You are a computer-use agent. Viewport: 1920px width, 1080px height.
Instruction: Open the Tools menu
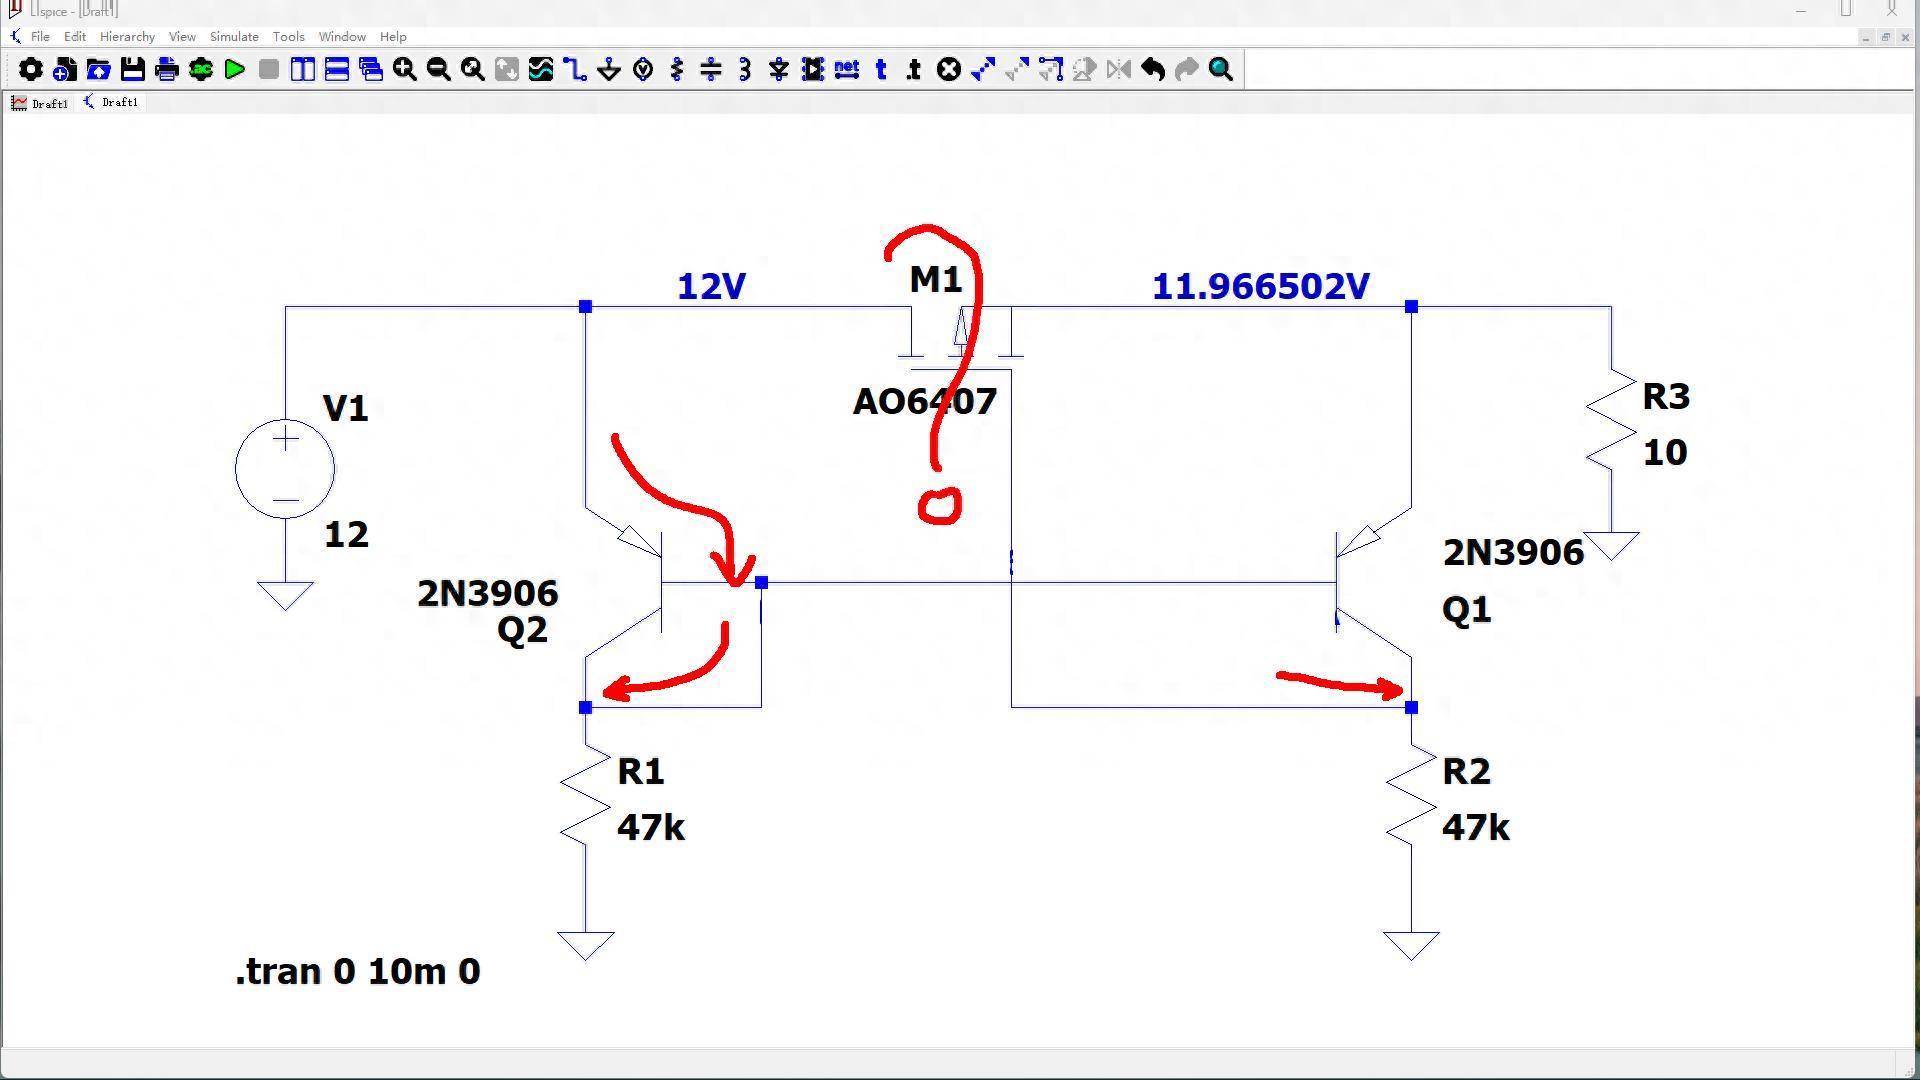pyautogui.click(x=288, y=37)
